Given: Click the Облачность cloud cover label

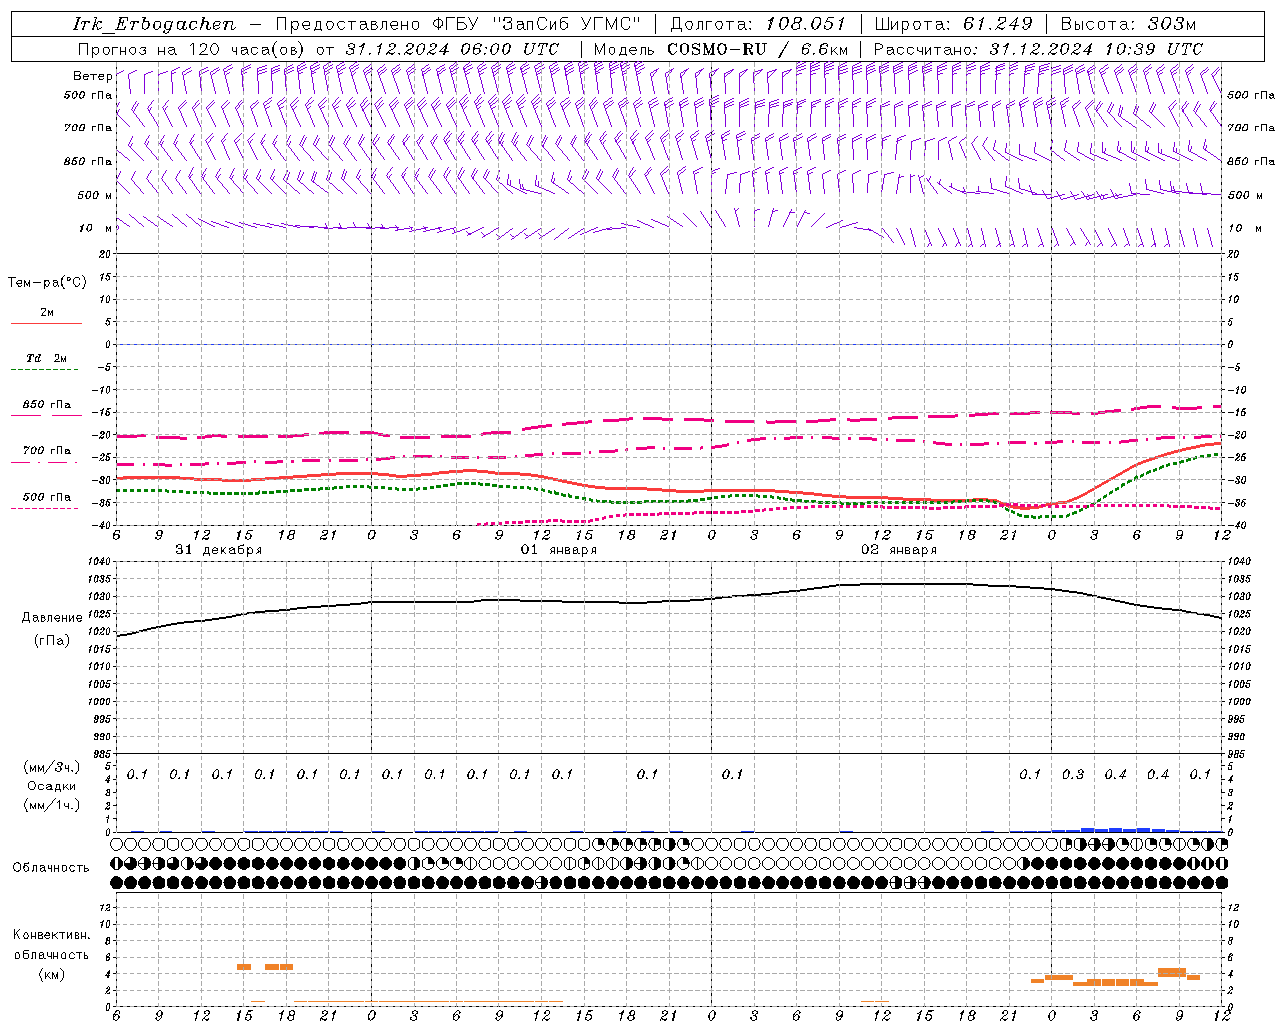Looking at the screenshot, I should coord(51,867).
